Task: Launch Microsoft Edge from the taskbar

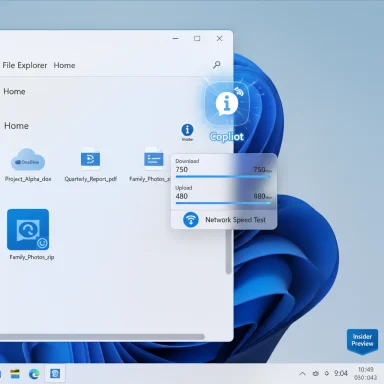Action: [34, 374]
